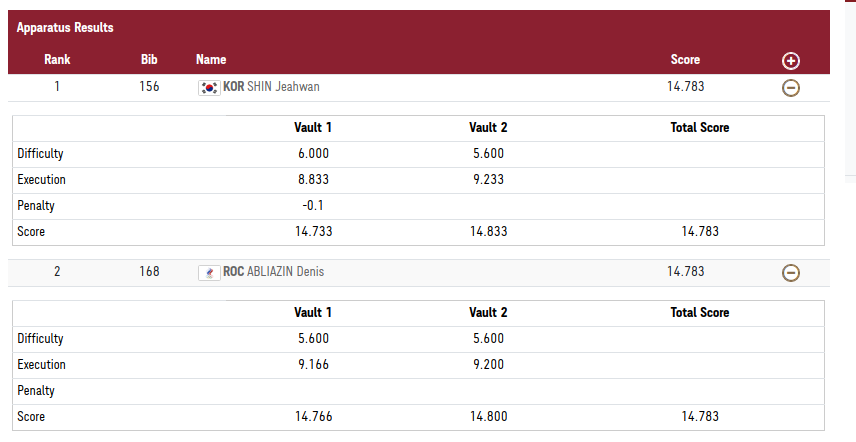
Task: Open ABLIAZIN Denis's athlete name
Action: 285,271
